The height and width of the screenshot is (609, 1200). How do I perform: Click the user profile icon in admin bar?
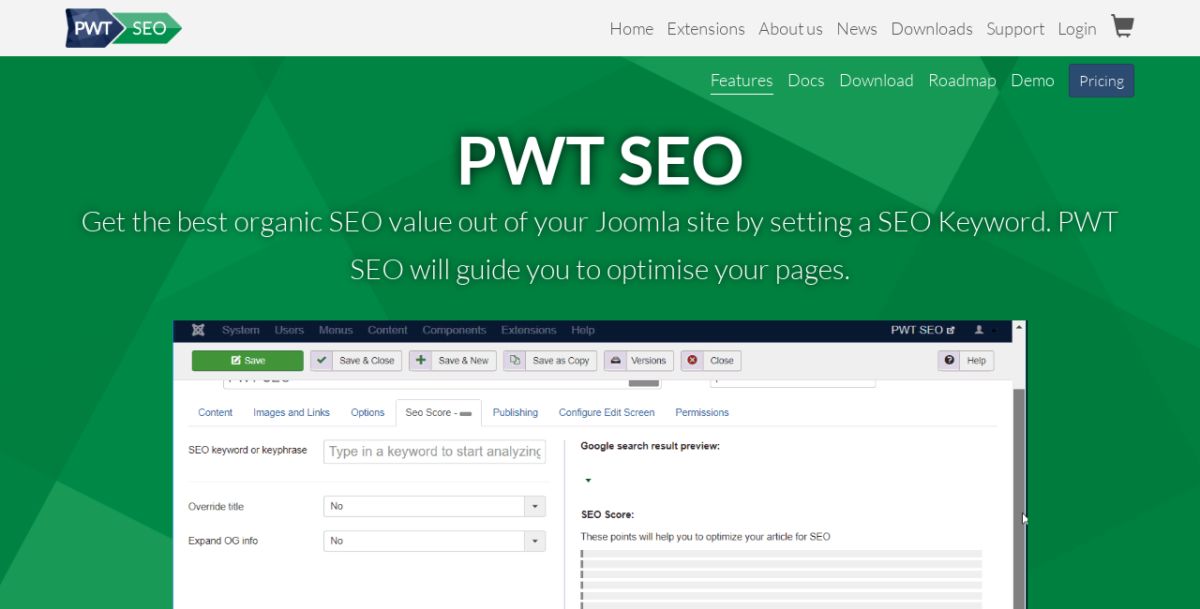point(979,330)
